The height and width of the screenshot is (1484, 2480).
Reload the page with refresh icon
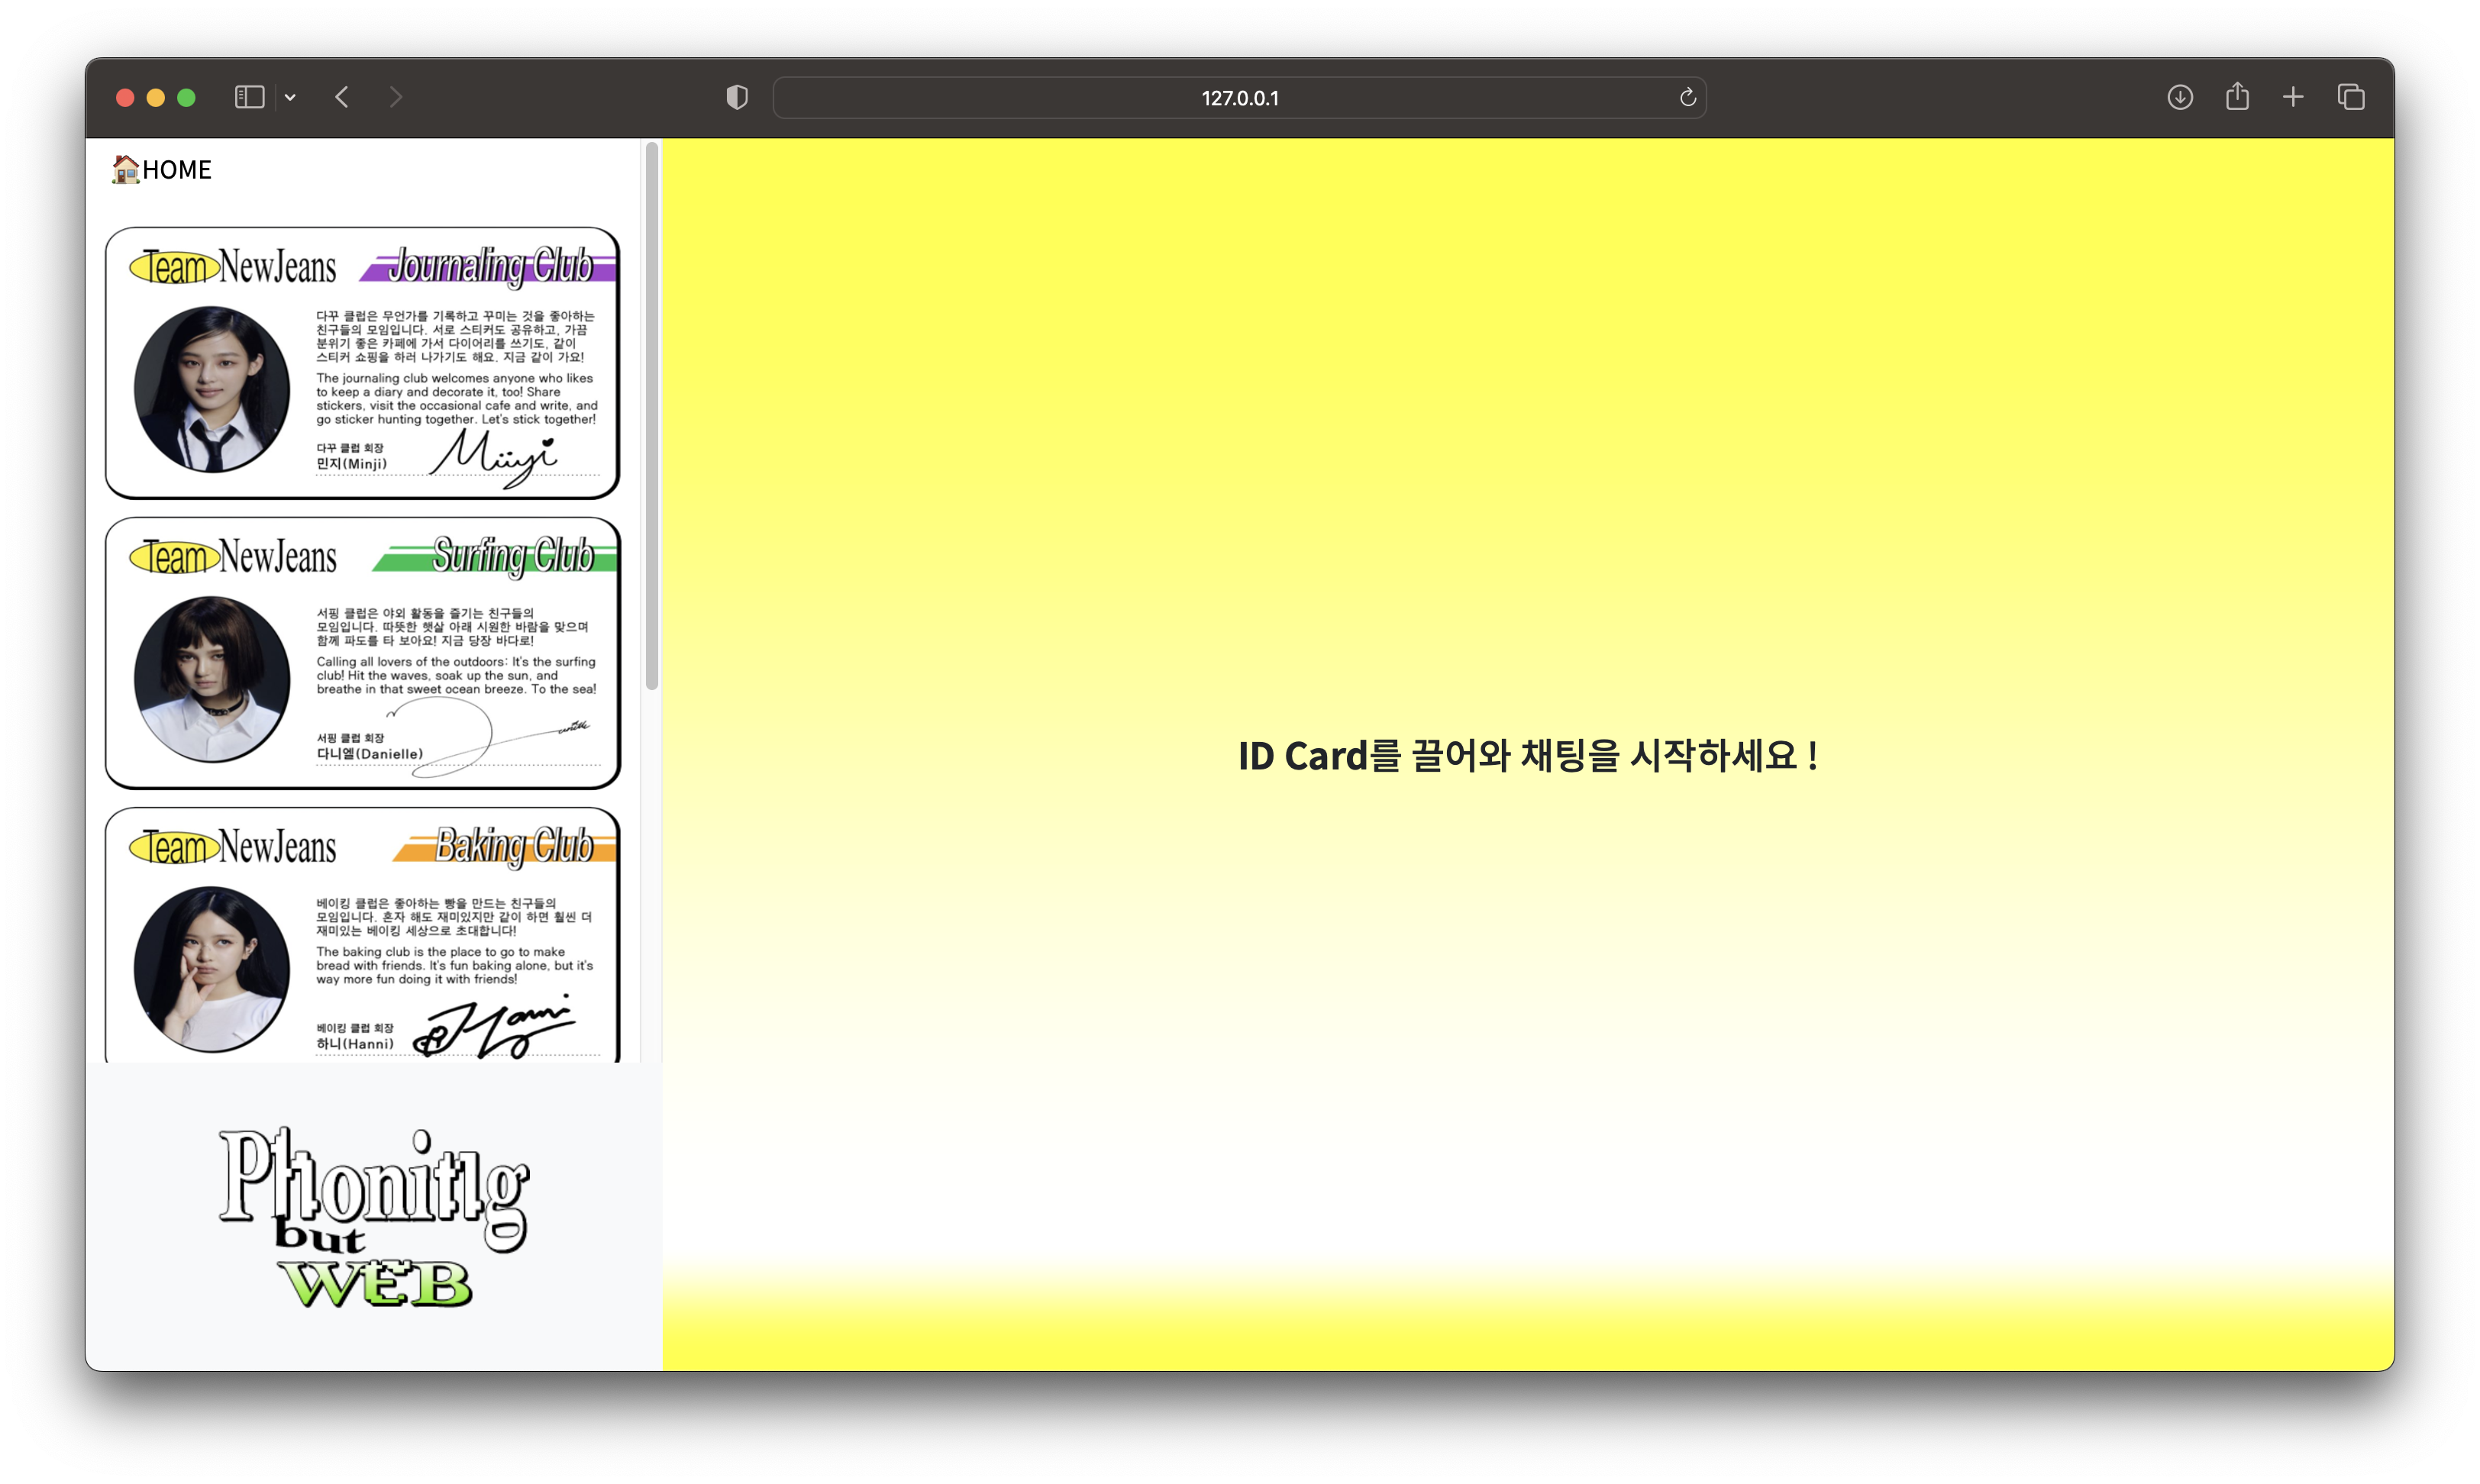click(x=1688, y=97)
